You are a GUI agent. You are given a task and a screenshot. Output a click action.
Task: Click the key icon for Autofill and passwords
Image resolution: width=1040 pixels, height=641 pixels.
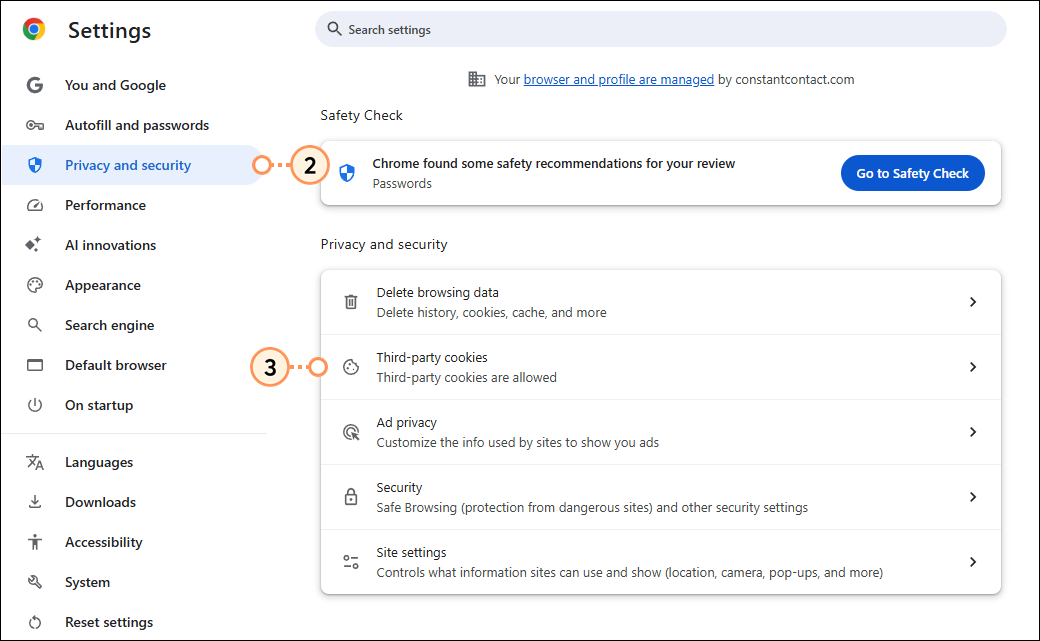pyautogui.click(x=35, y=125)
